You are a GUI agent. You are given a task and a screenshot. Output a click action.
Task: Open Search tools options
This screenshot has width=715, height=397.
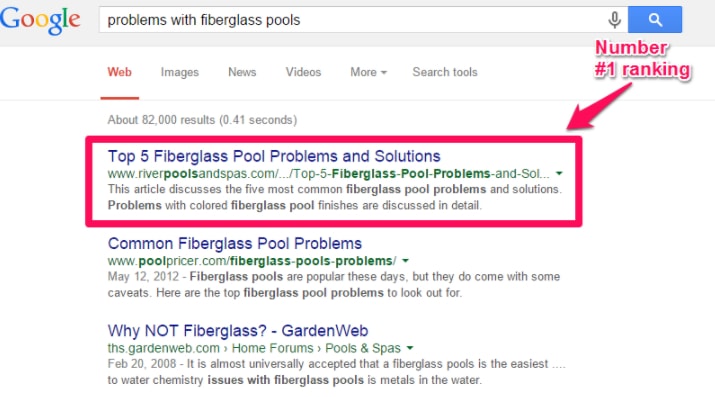445,72
